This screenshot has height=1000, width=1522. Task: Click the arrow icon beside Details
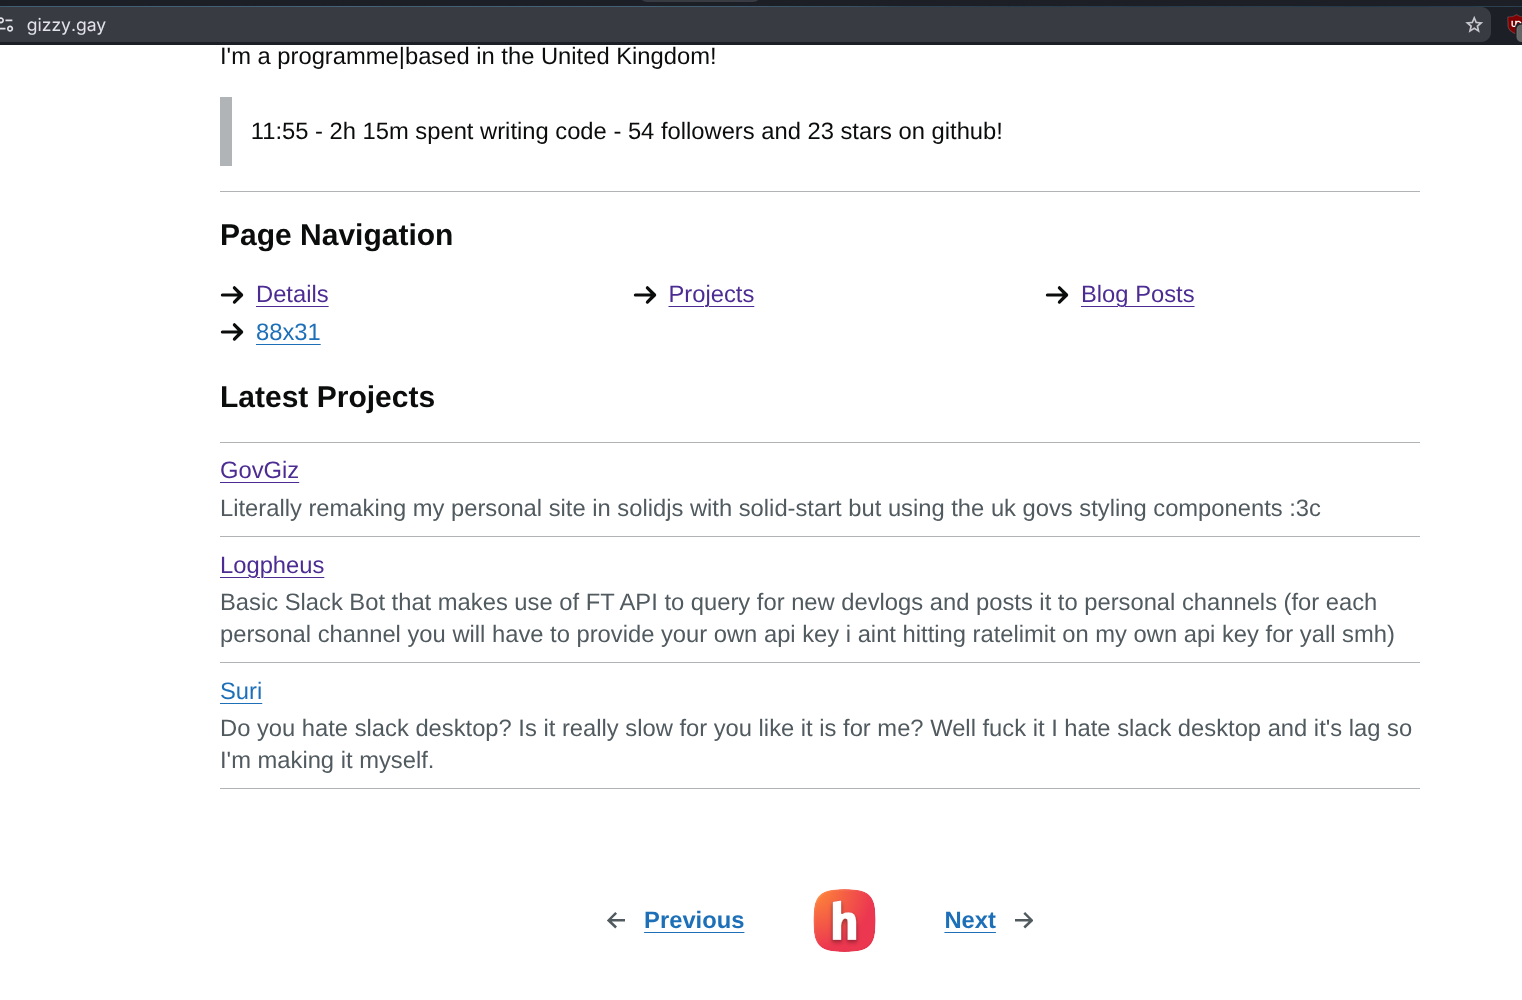tap(232, 295)
